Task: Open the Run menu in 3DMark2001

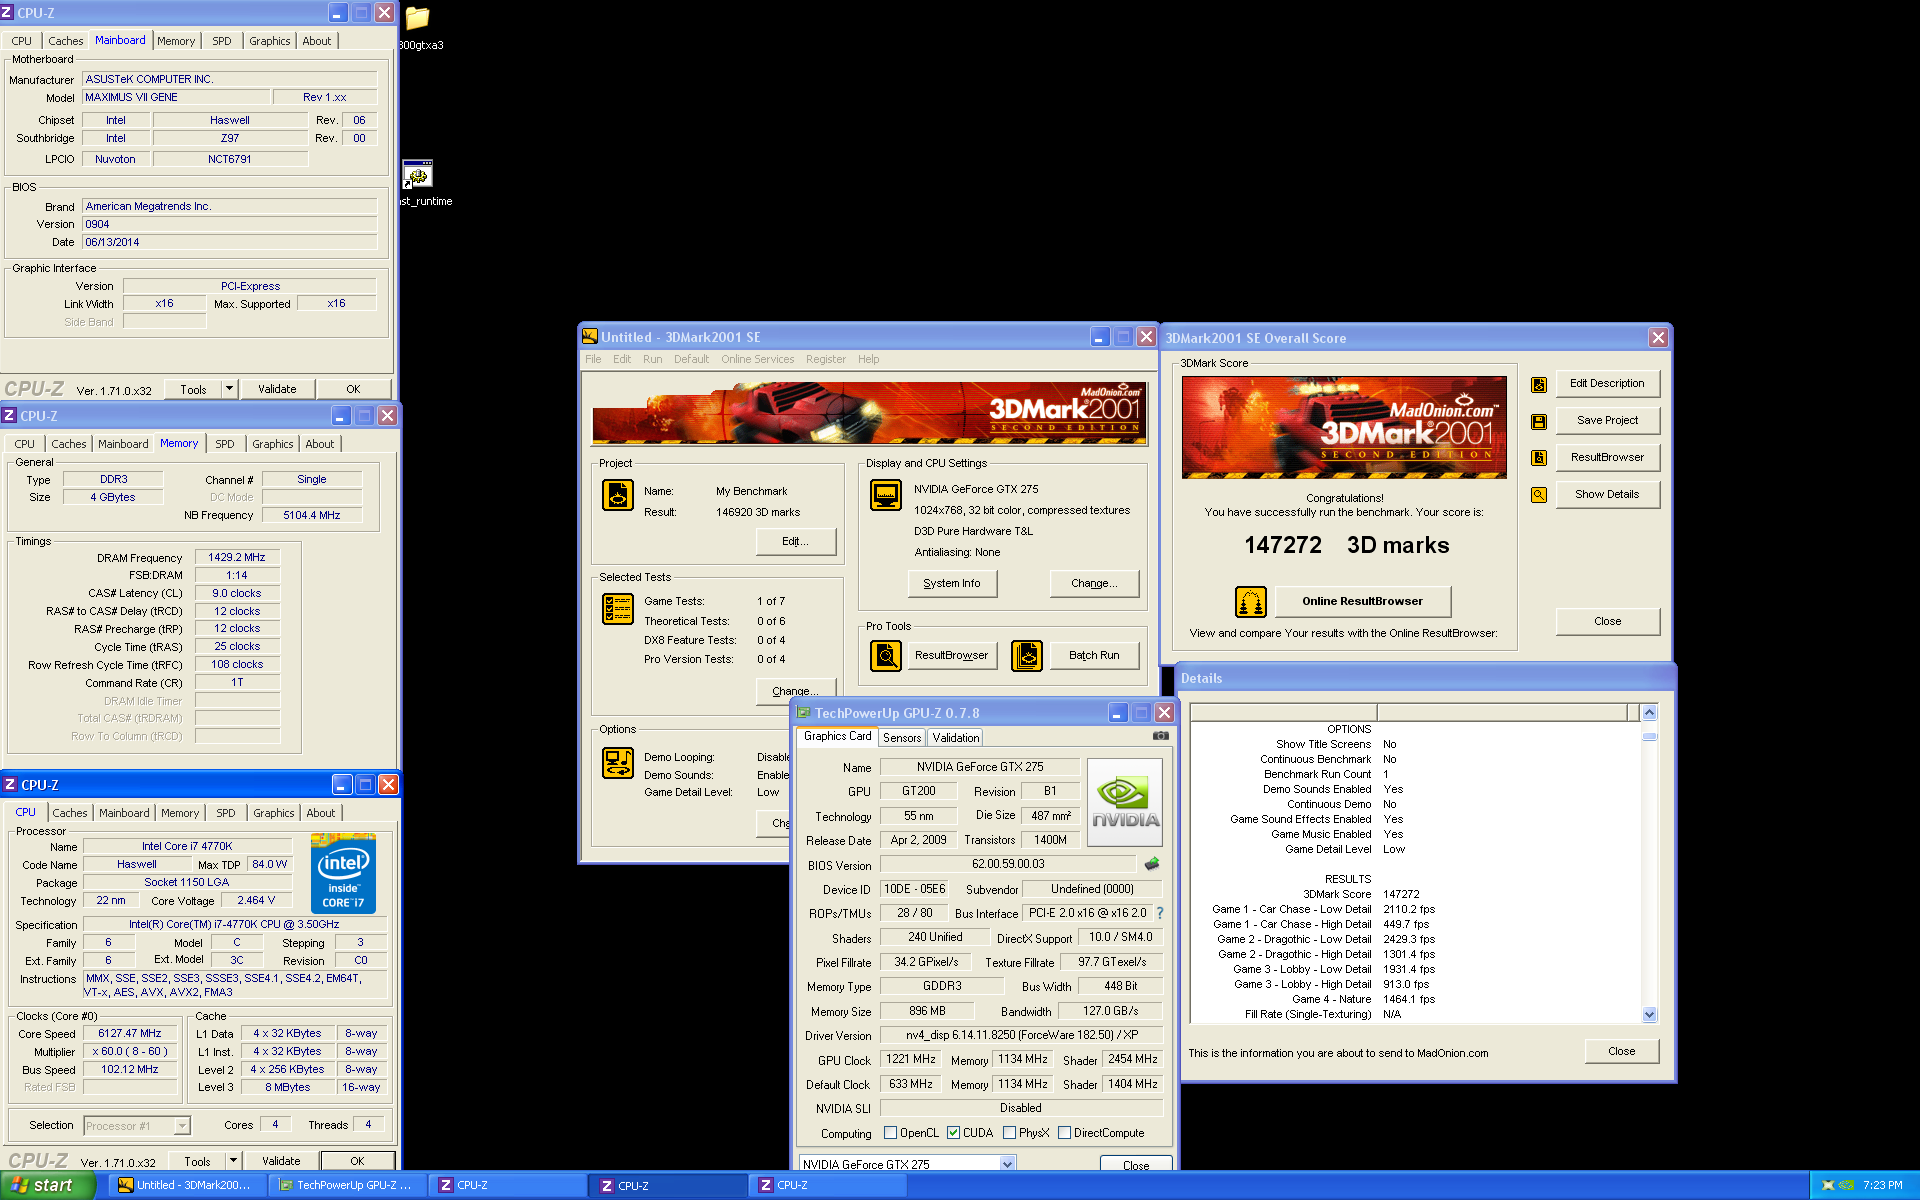Action: coord(652,359)
